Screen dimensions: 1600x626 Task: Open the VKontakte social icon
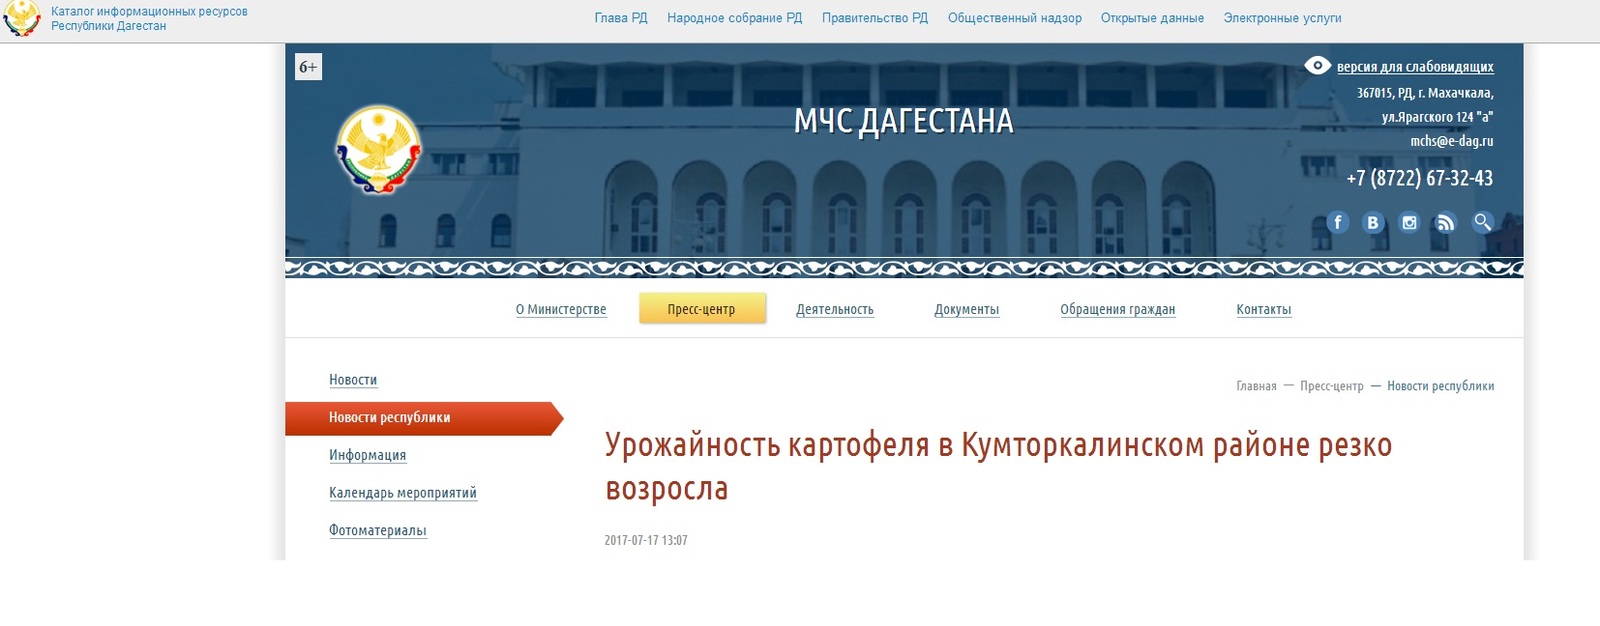tap(1373, 222)
